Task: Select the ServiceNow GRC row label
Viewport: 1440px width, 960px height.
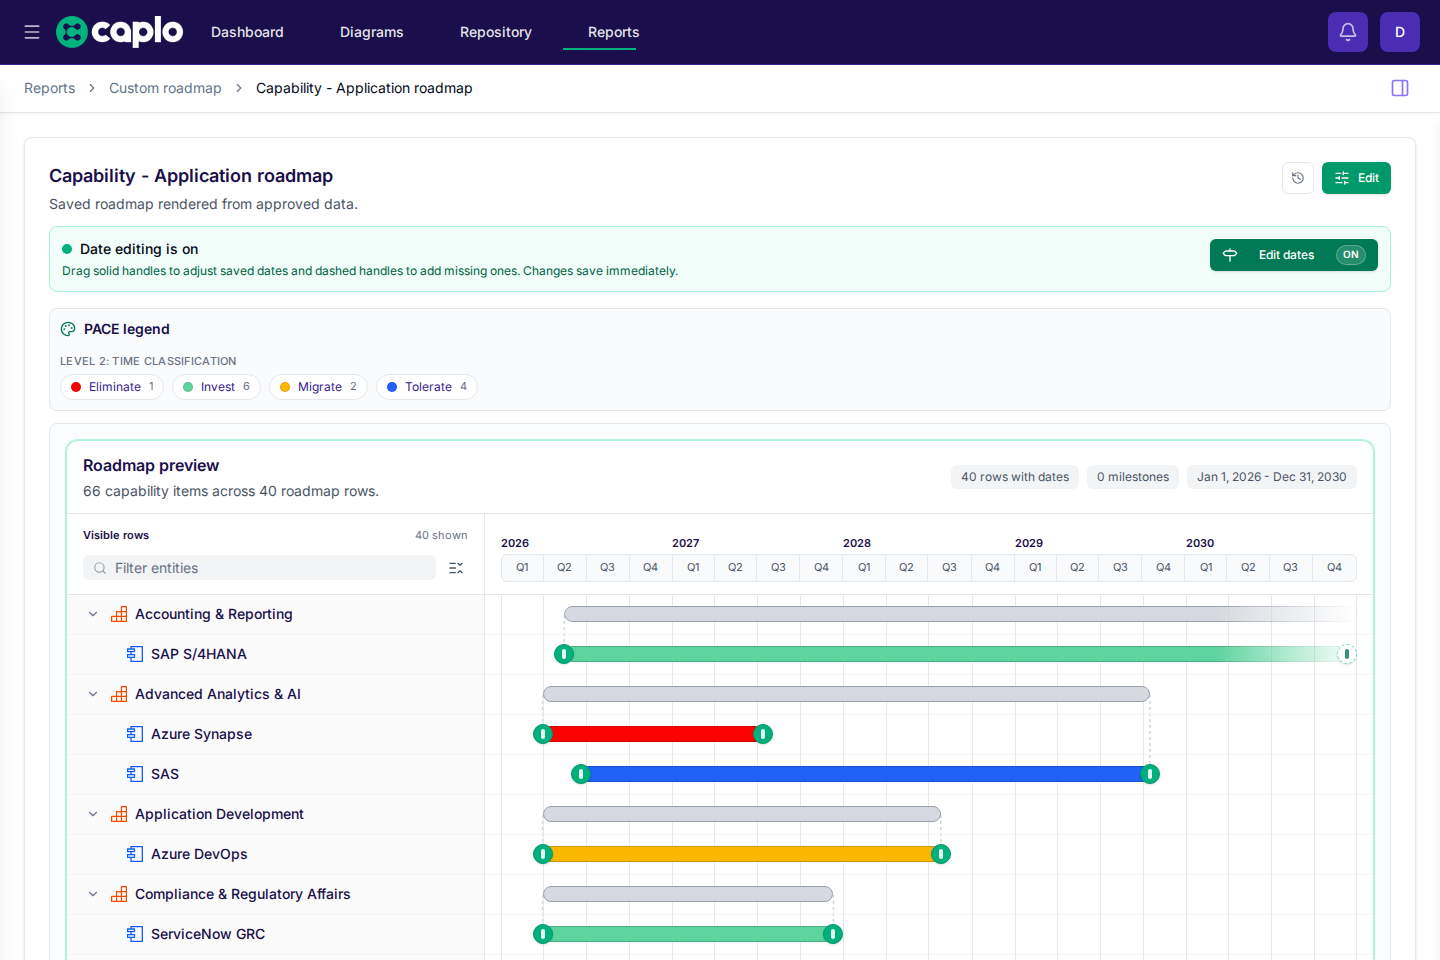Action: tap(208, 934)
